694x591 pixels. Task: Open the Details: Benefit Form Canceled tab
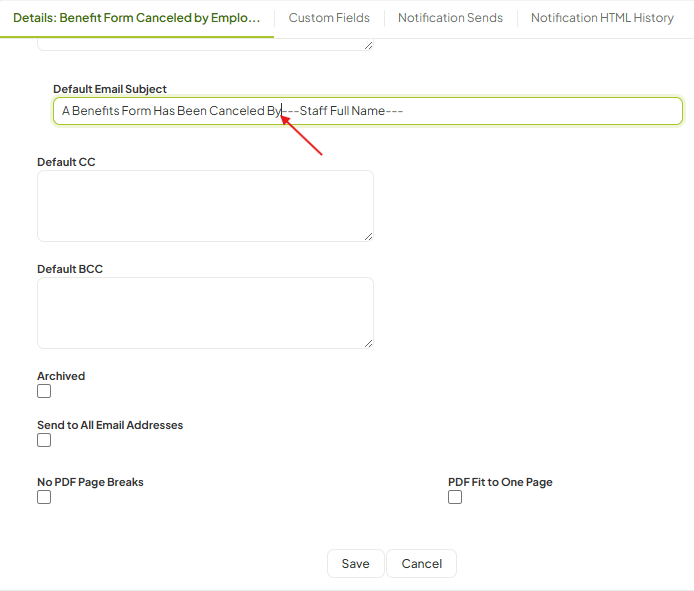pos(137,18)
